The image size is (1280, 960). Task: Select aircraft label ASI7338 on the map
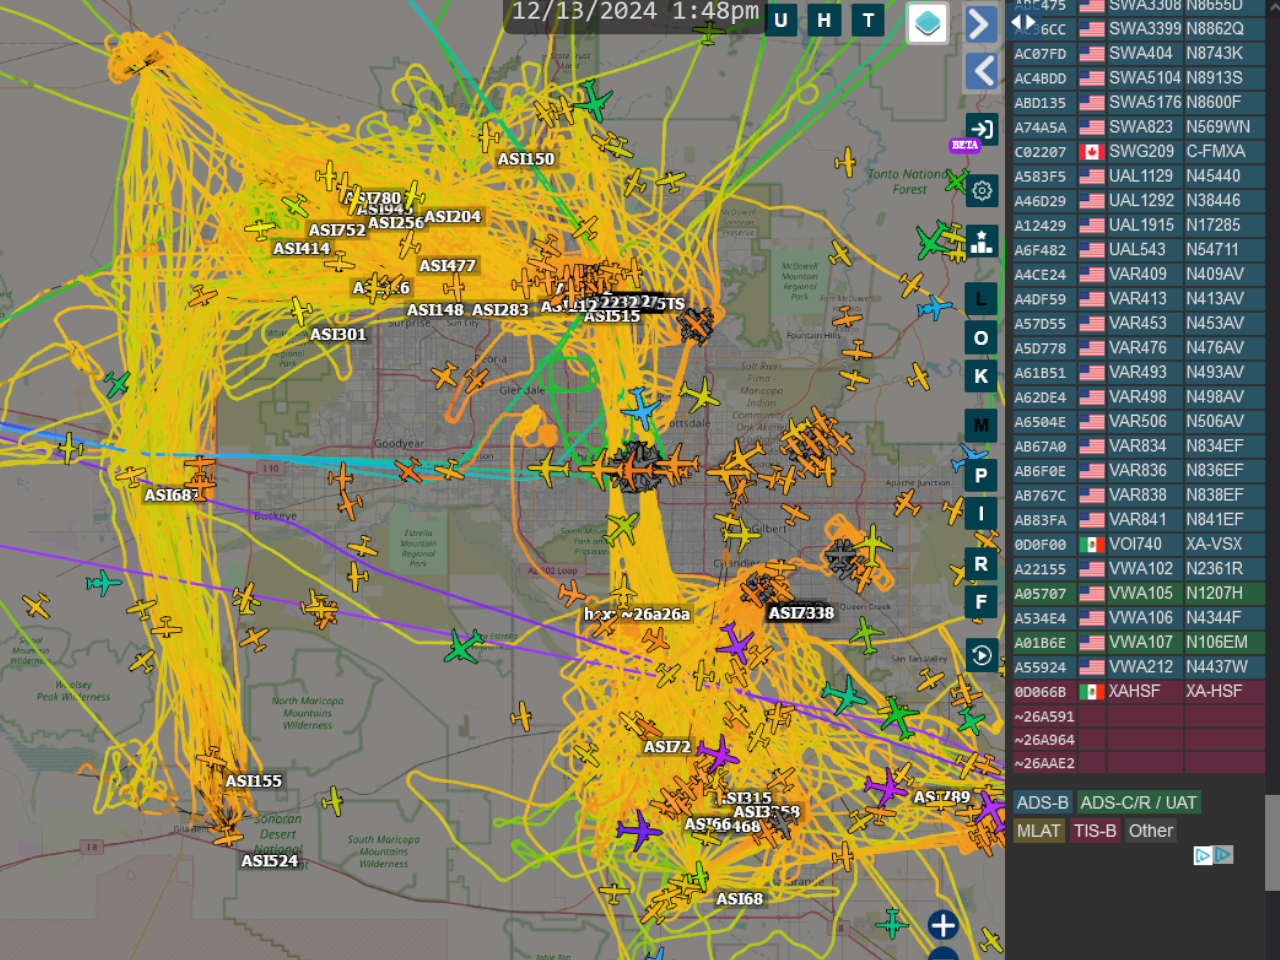(801, 613)
